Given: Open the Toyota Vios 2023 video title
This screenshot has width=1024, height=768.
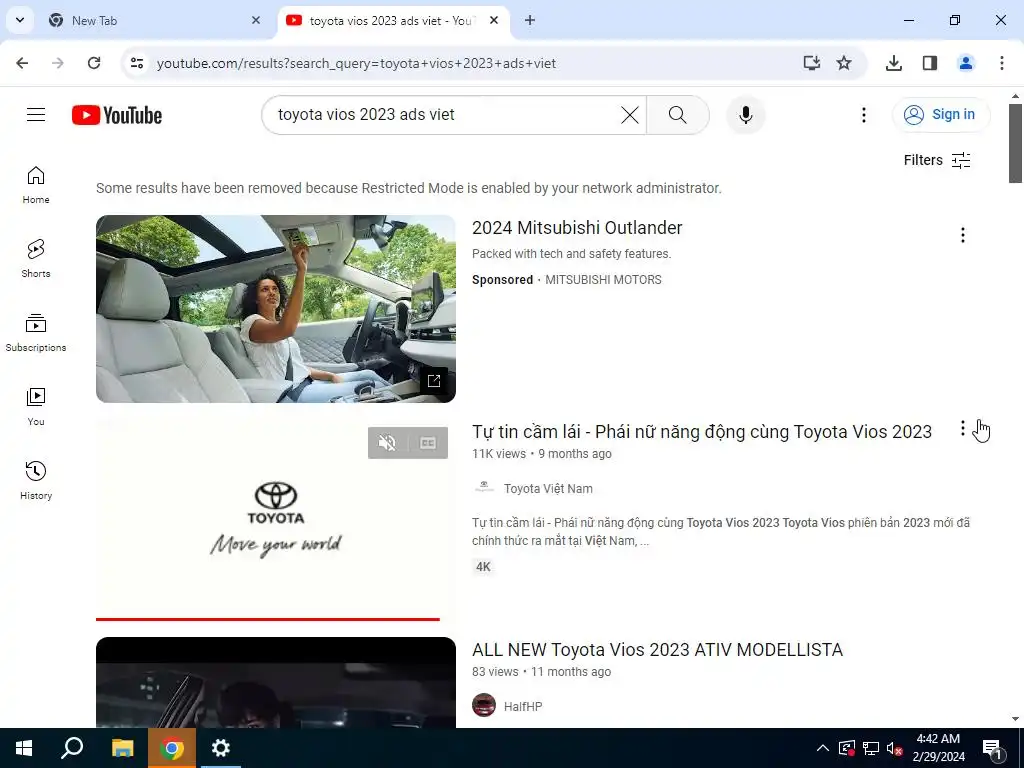Looking at the screenshot, I should [x=702, y=432].
